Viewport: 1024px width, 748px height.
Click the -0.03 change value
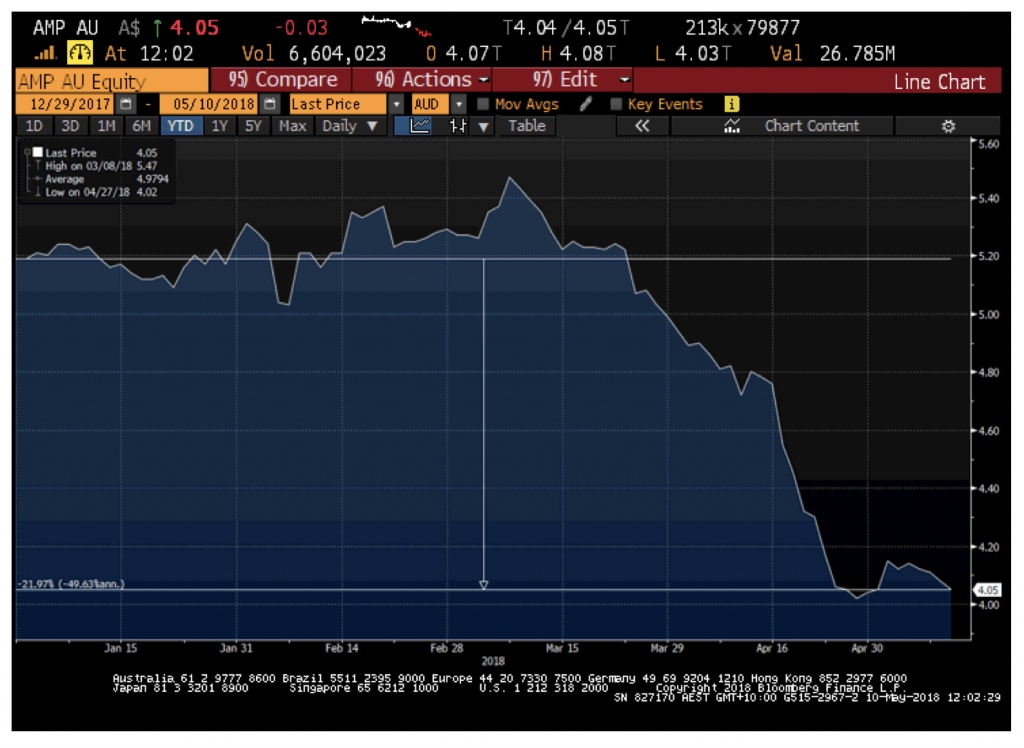pos(301,28)
